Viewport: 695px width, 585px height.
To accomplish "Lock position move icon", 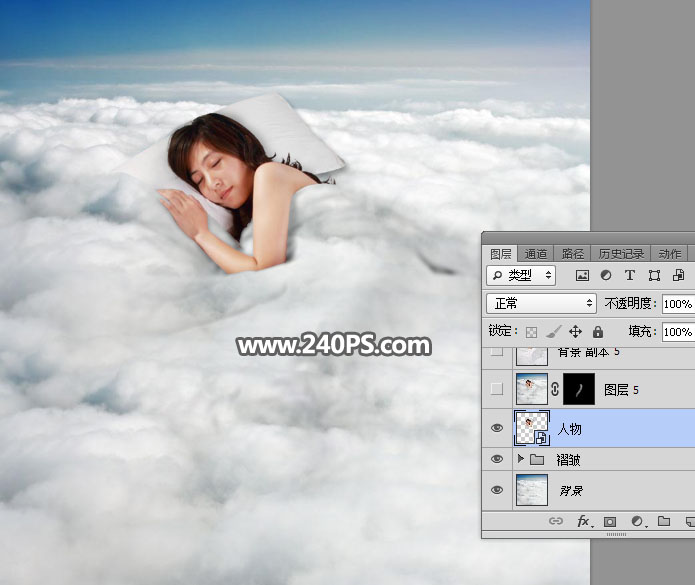I will [575, 331].
